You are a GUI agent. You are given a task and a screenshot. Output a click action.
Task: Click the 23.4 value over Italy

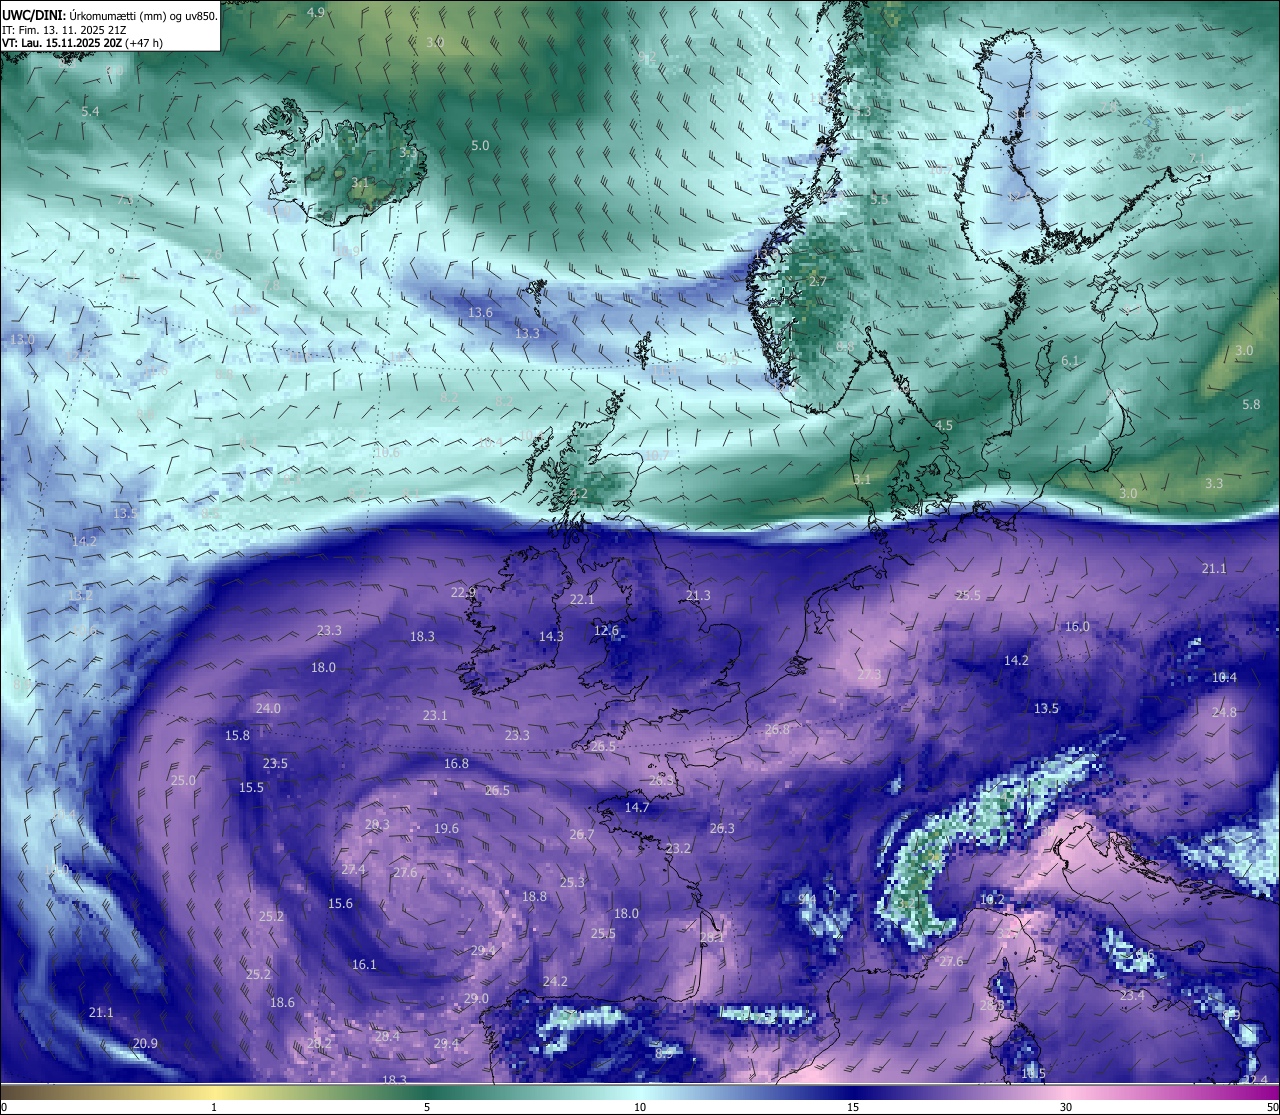(x=1132, y=995)
